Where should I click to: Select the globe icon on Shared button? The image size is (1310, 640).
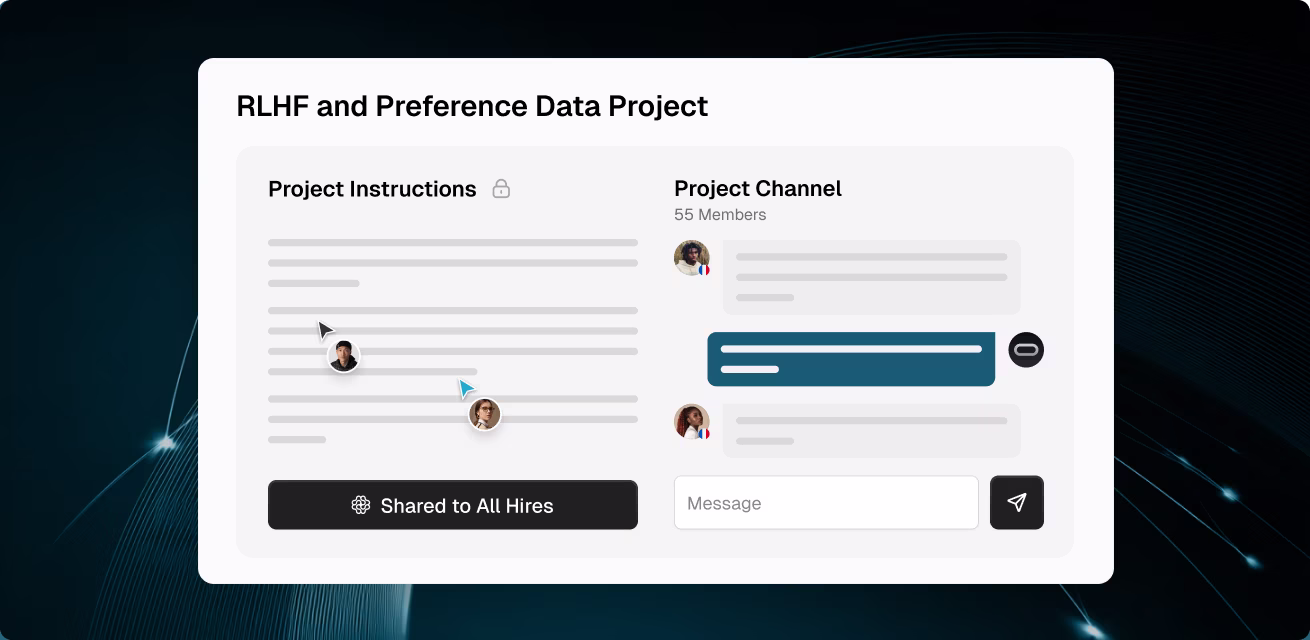[x=361, y=506]
